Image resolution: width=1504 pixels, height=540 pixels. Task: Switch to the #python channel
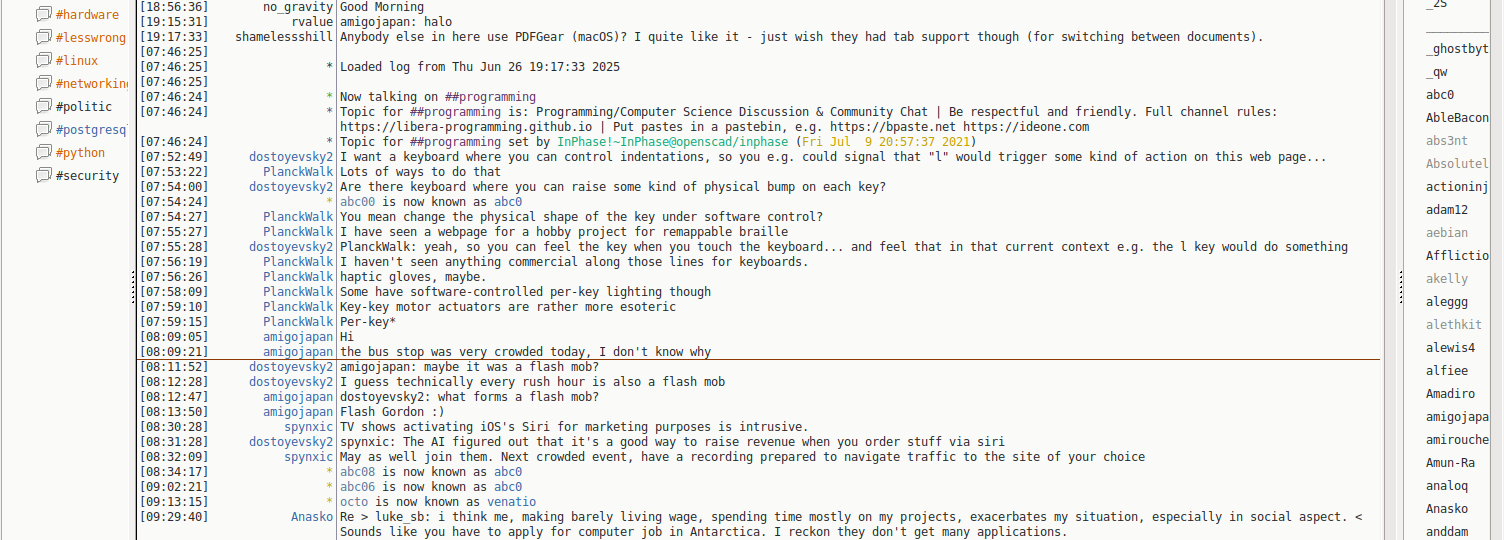coord(80,152)
